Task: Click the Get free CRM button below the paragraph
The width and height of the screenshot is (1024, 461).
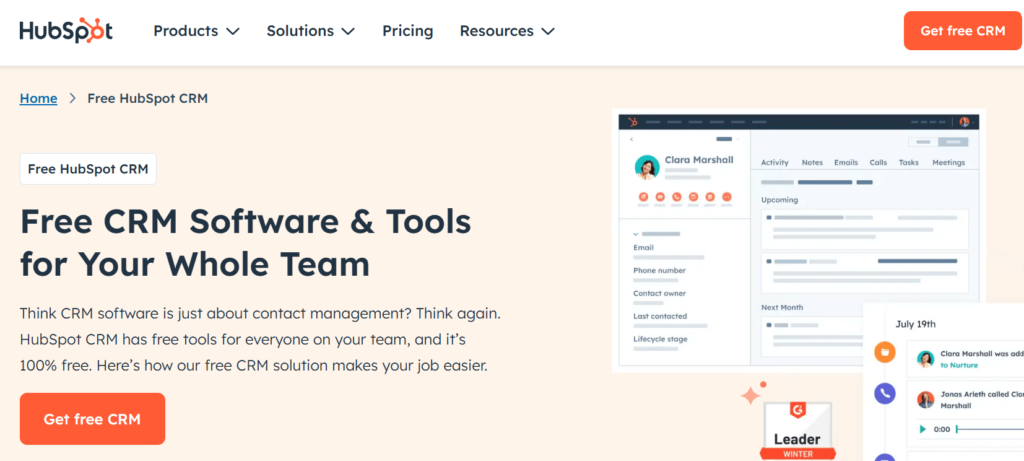Action: pyautogui.click(x=92, y=419)
